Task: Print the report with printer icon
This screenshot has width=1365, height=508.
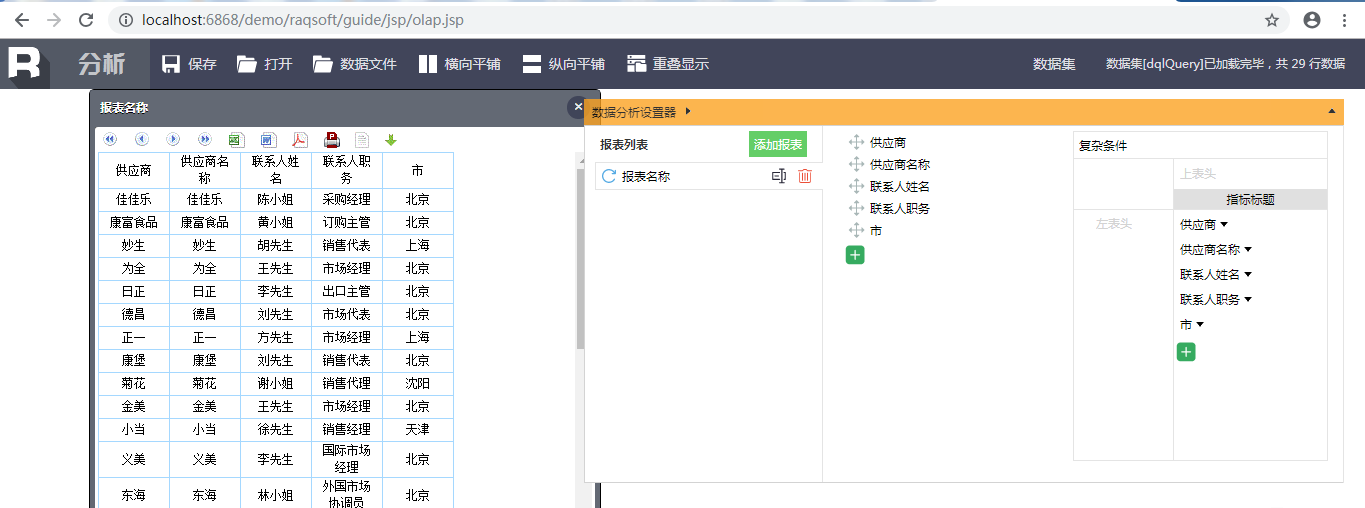Action: coord(332,140)
